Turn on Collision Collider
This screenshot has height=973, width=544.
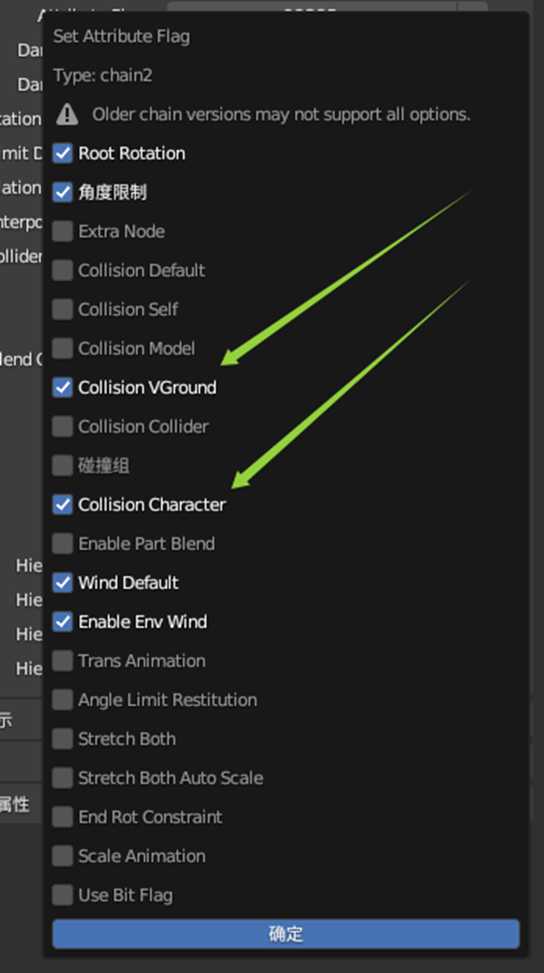click(63, 426)
